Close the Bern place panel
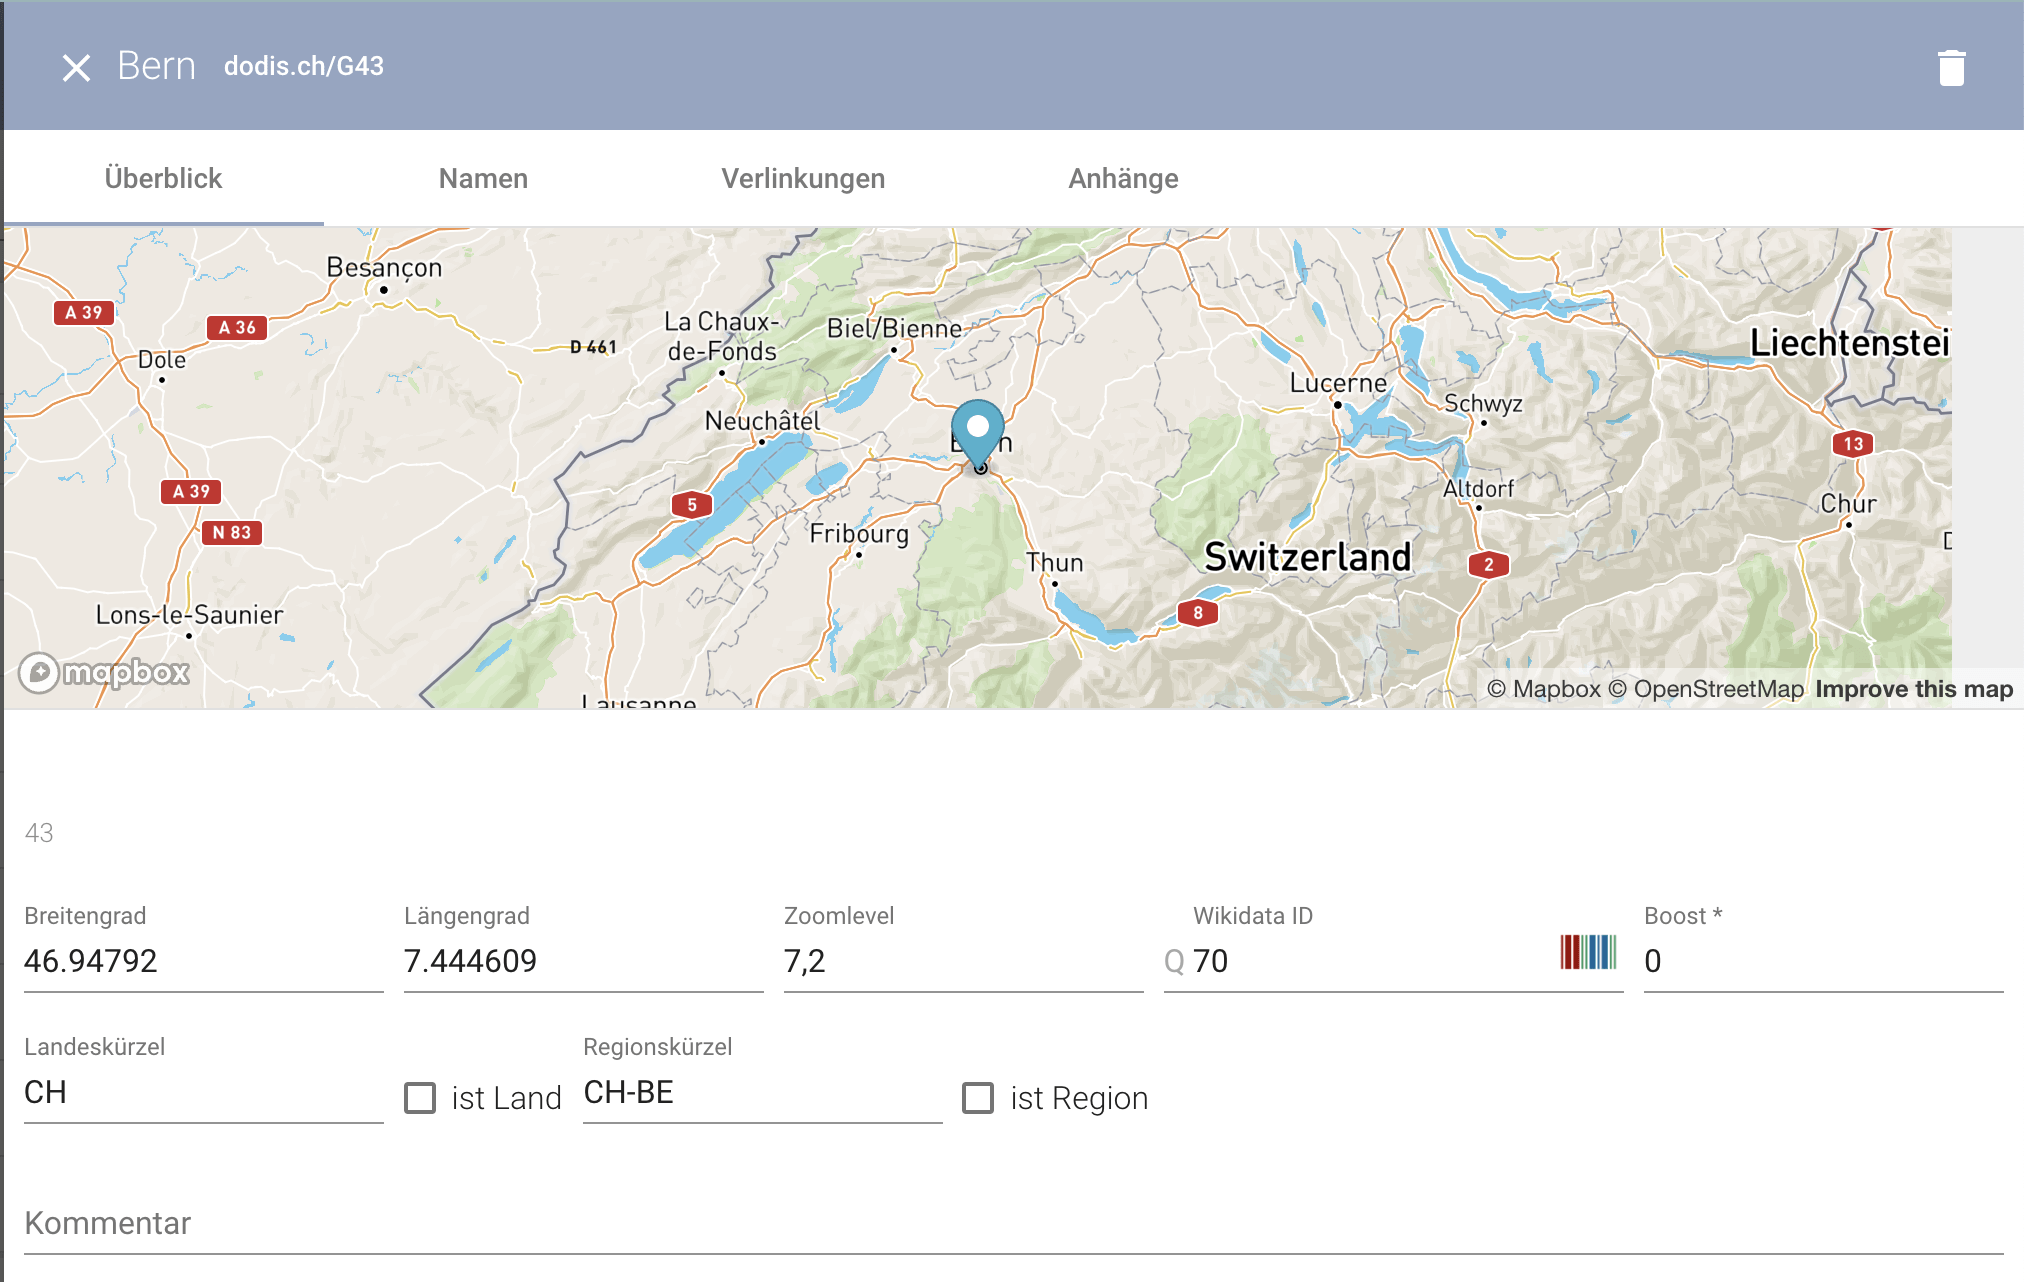This screenshot has width=2024, height=1282. point(76,68)
